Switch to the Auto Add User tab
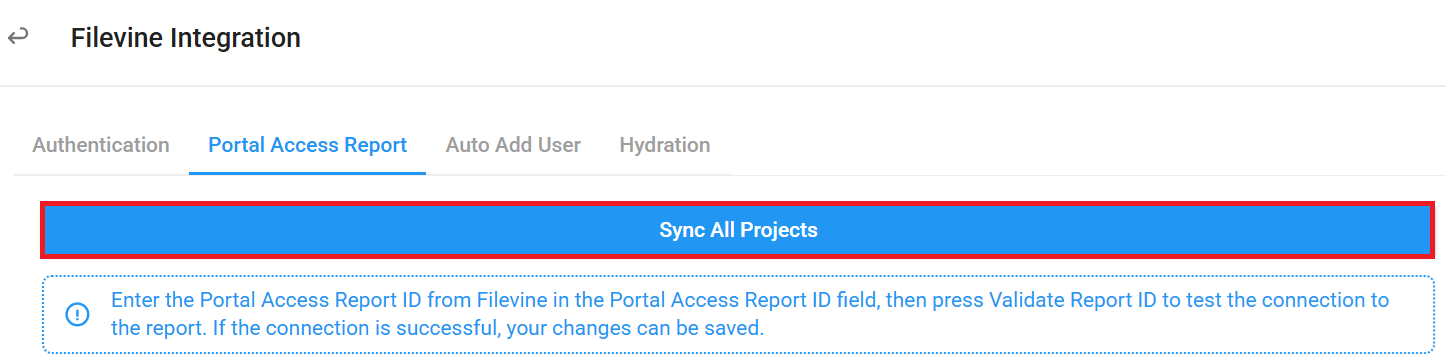1446x364 pixels. coord(513,145)
